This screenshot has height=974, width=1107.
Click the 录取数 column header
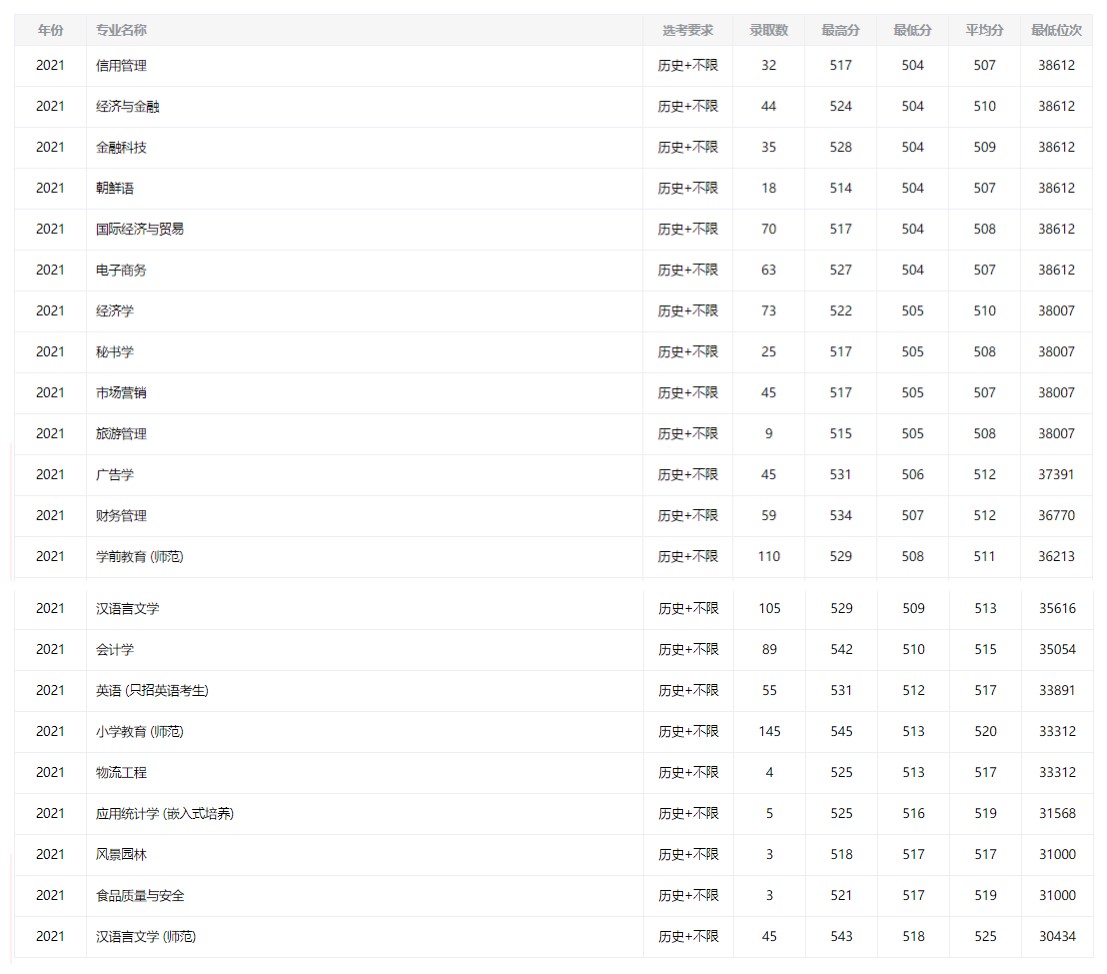coord(768,30)
